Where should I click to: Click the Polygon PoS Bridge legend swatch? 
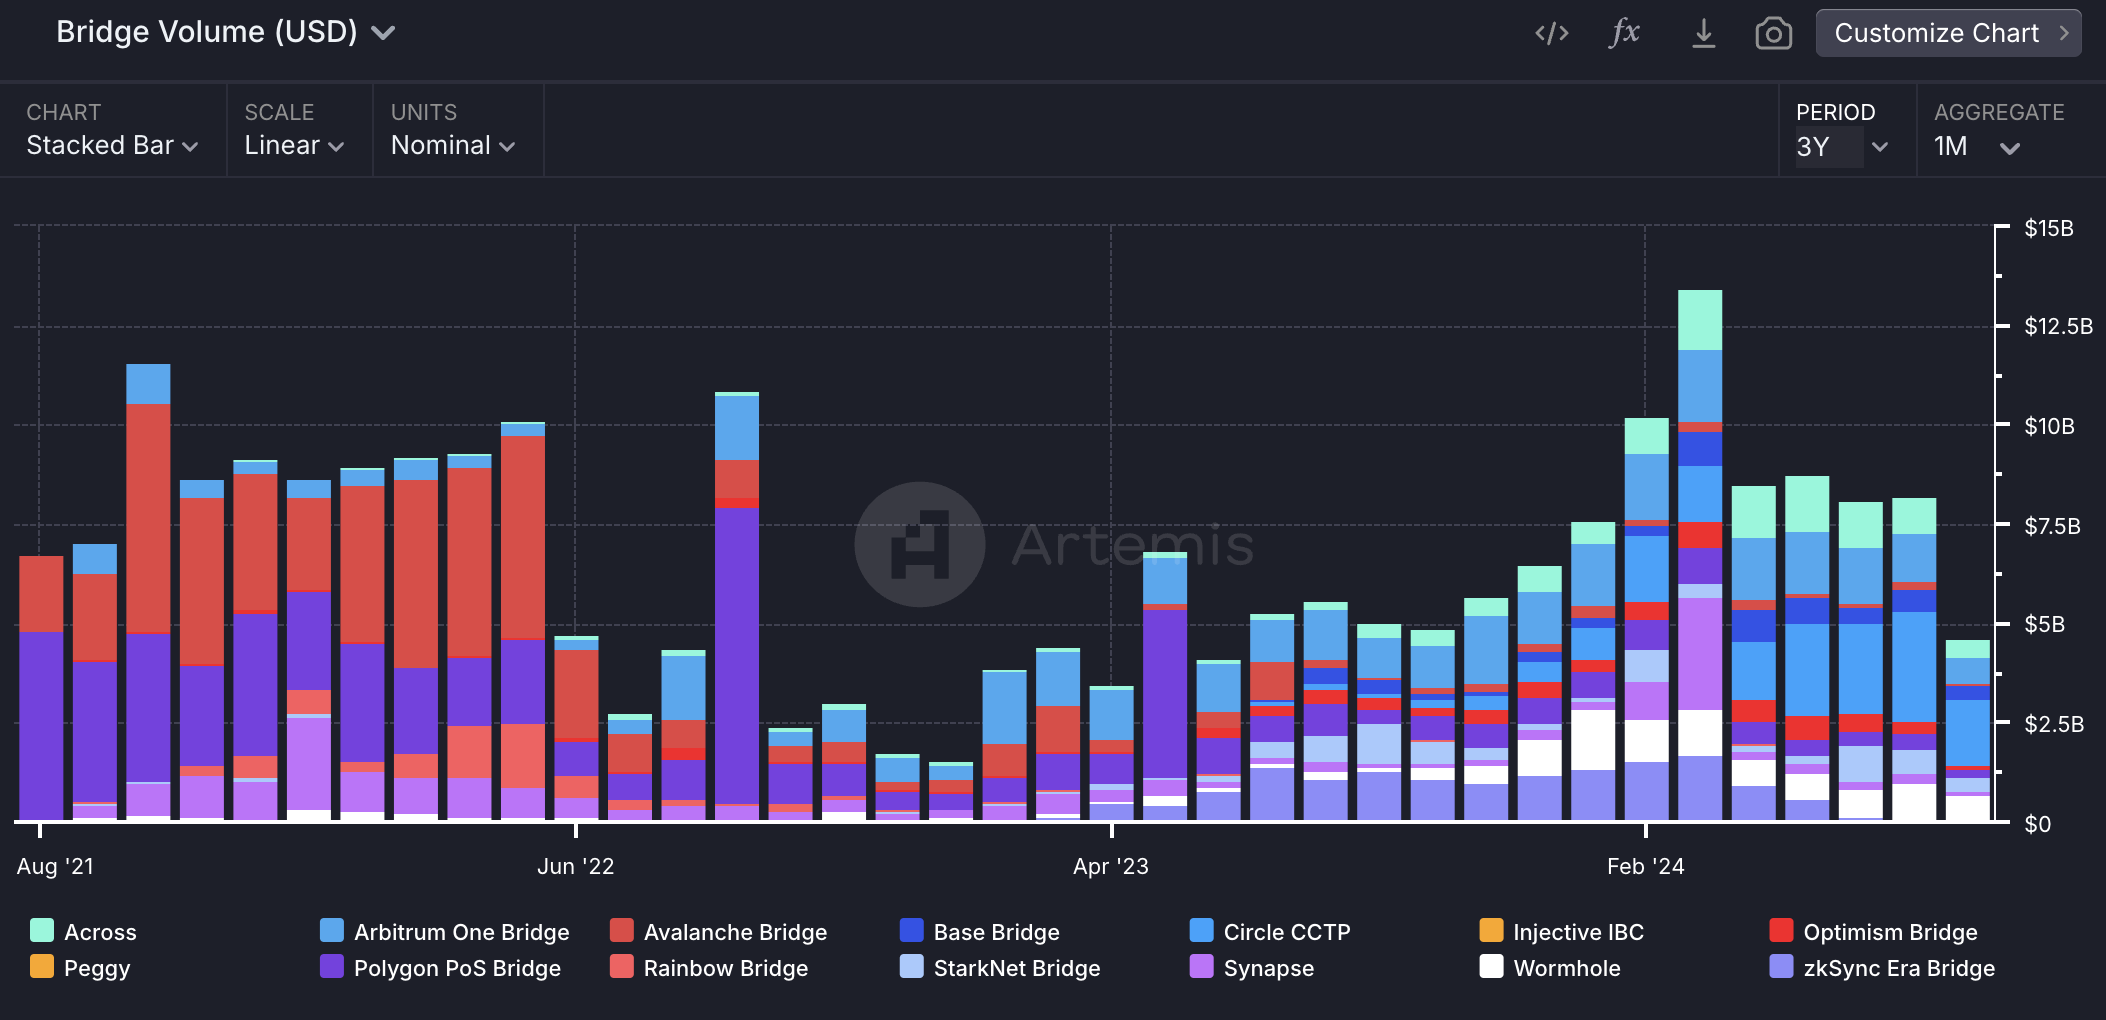click(x=332, y=967)
